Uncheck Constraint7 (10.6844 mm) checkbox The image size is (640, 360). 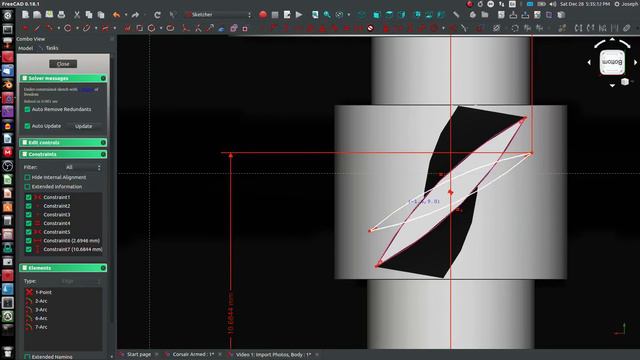coord(29,249)
